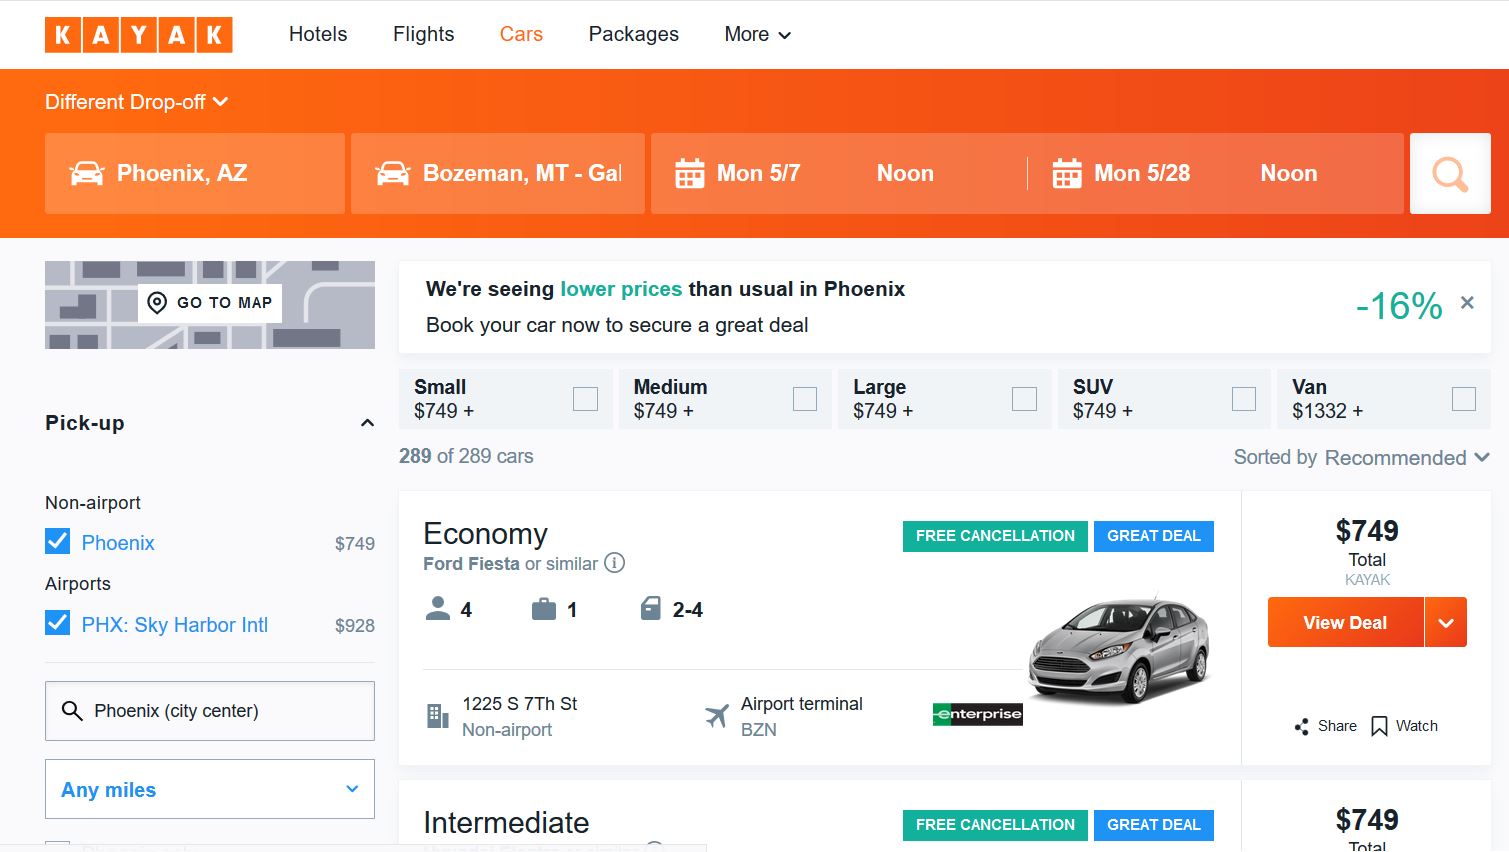Image resolution: width=1509 pixels, height=852 pixels.
Task: Edit the Bozeman, MT drop-off field
Action: coord(497,173)
